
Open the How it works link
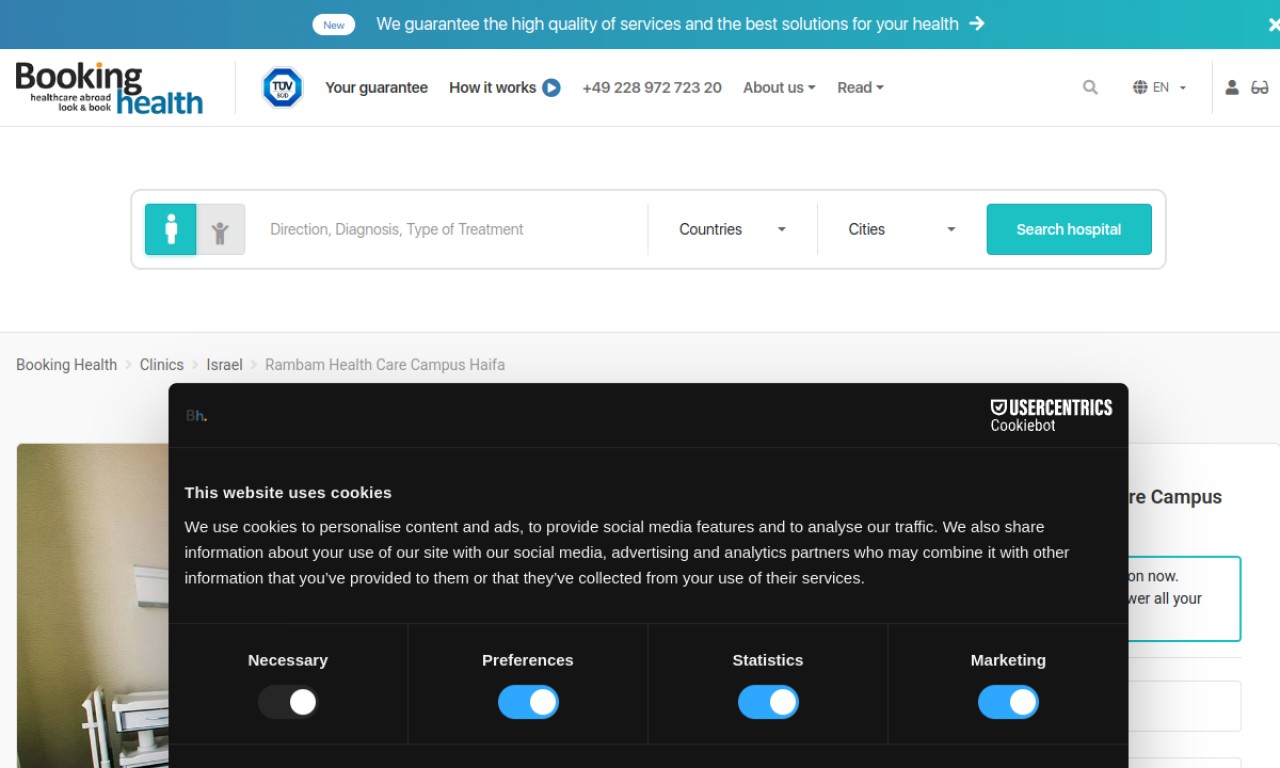pyautogui.click(x=492, y=88)
